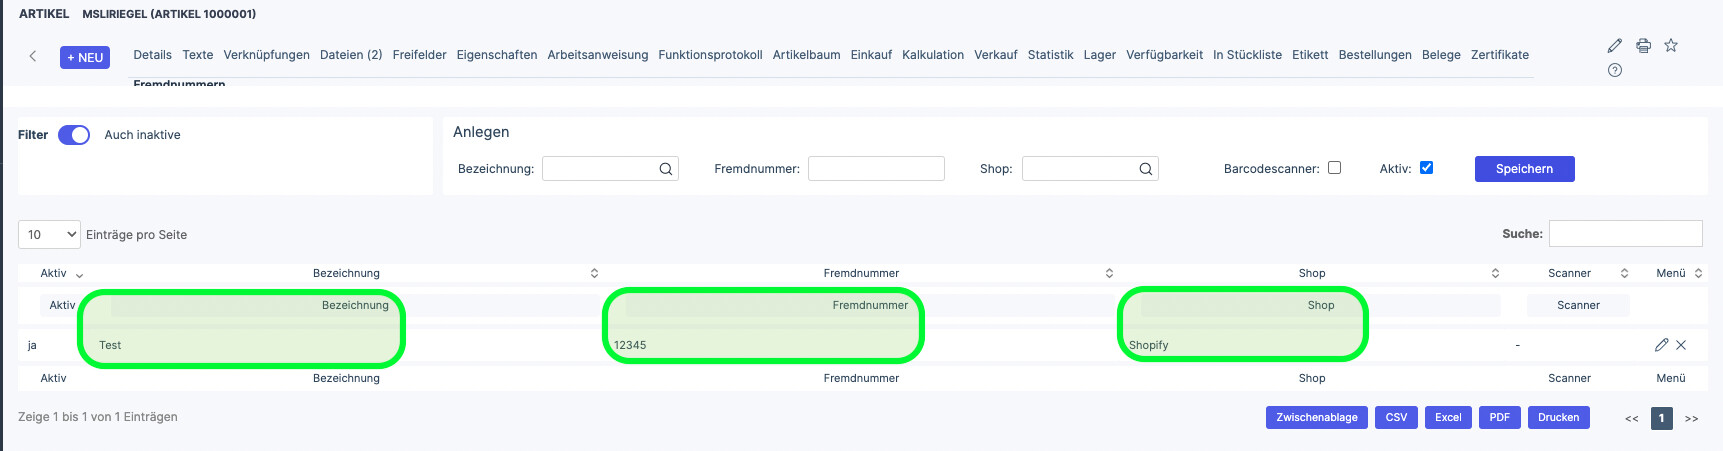Click into the Suche input field

pos(1625,233)
